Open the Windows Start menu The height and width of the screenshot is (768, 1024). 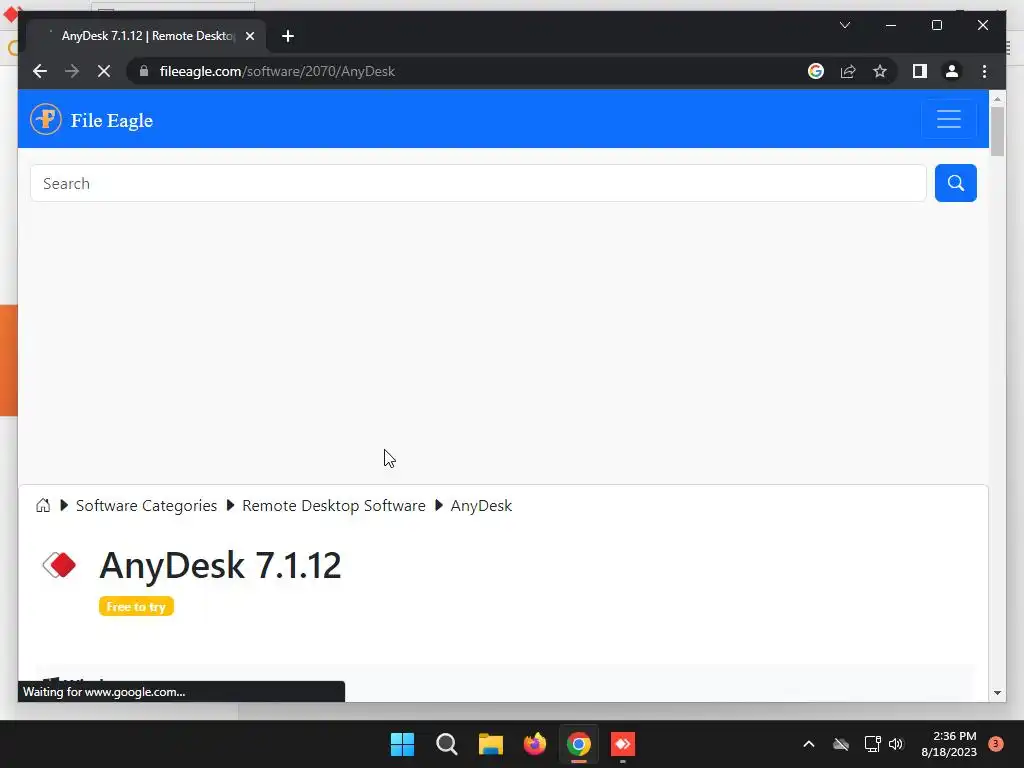tap(402, 744)
